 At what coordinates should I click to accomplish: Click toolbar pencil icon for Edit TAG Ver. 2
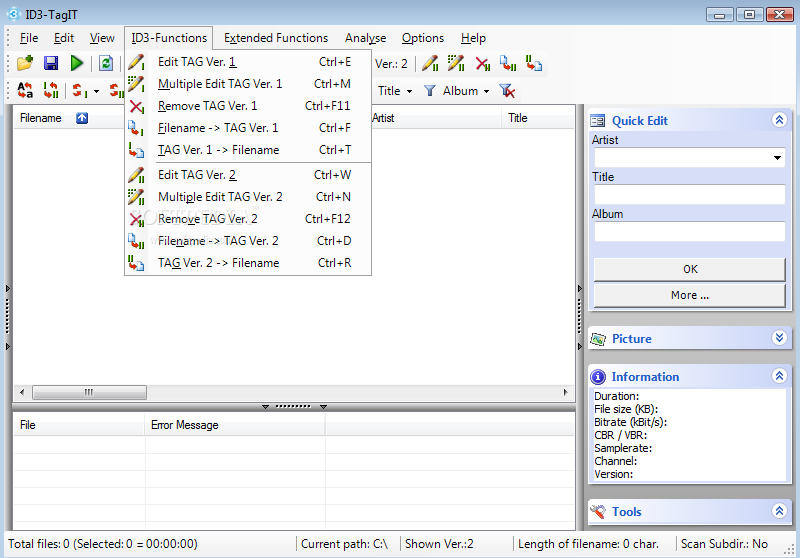(430, 64)
